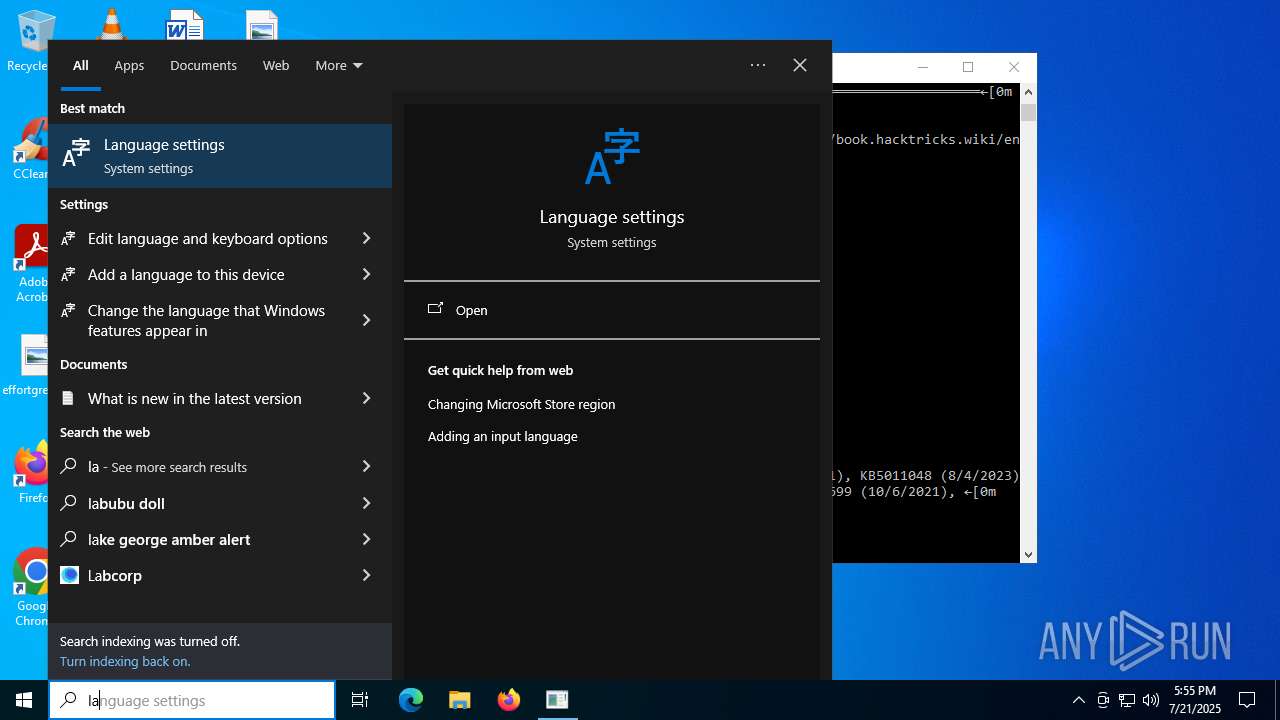Open Task View on the taskbar
The image size is (1280, 720).
click(x=360, y=700)
